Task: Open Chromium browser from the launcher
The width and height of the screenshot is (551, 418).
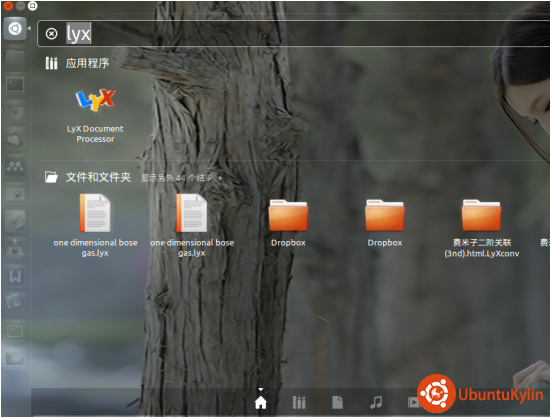Action: (15, 112)
